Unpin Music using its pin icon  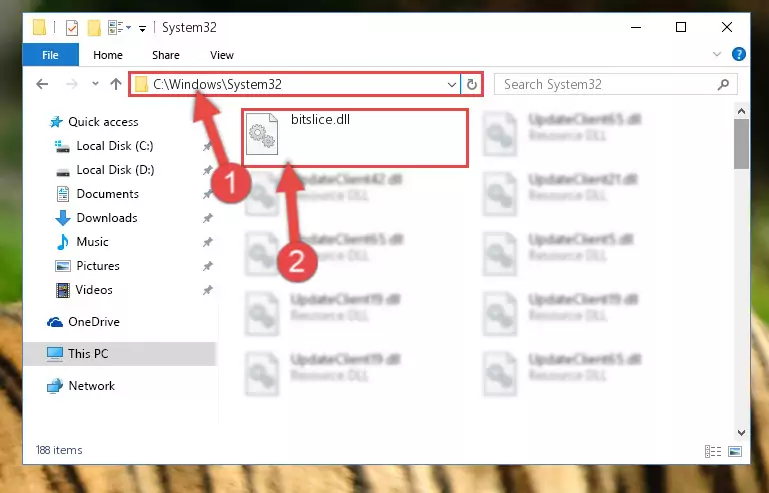(208, 242)
